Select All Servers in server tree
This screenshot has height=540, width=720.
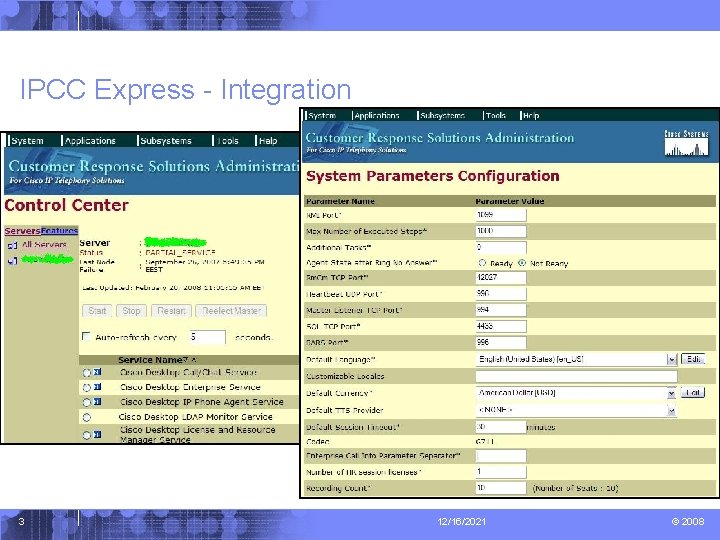tap(44, 245)
